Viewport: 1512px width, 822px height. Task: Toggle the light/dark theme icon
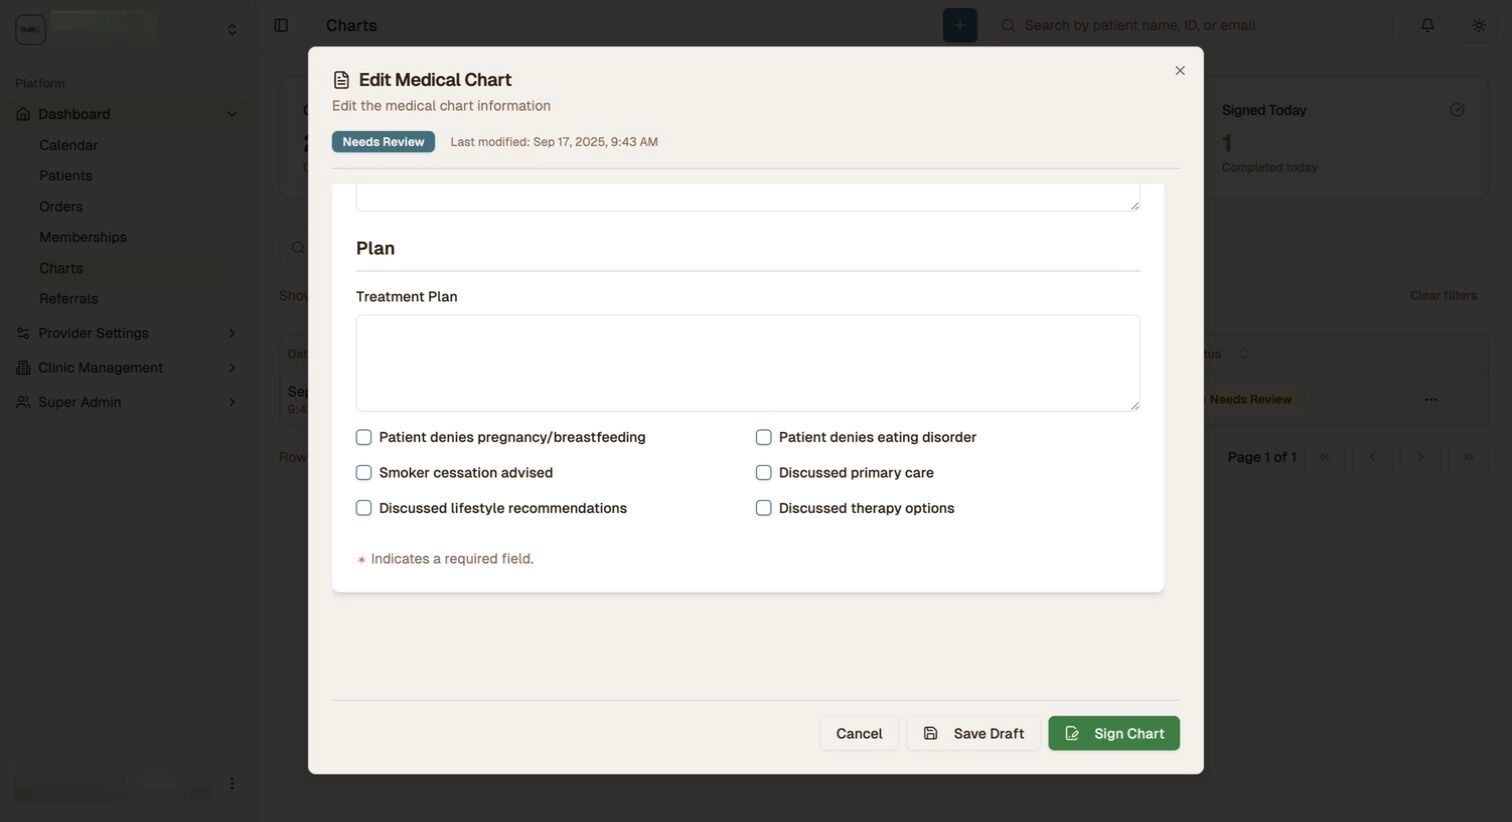[1478, 25]
